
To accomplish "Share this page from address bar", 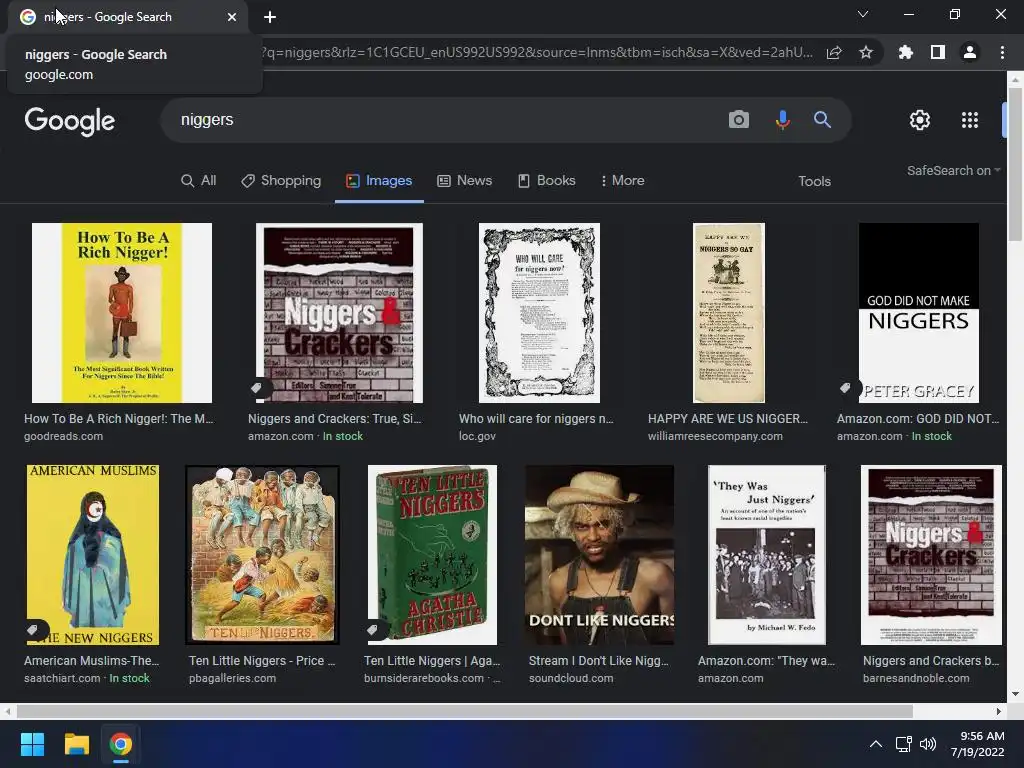I will coord(834,52).
